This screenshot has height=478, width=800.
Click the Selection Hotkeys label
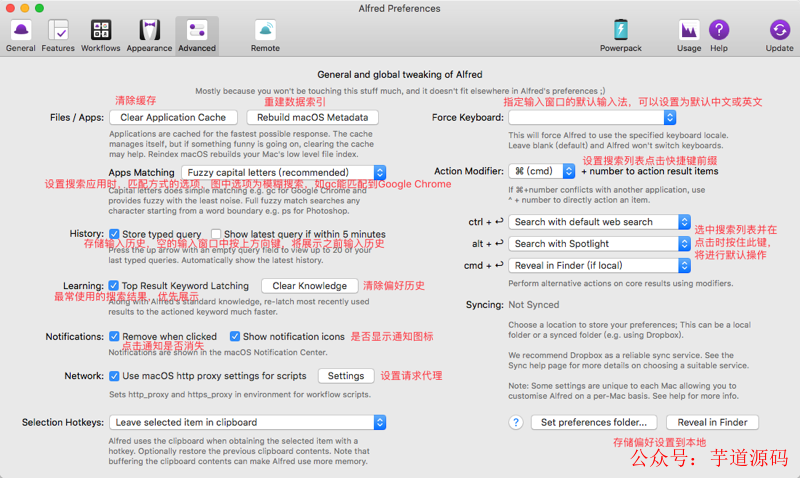coord(63,422)
